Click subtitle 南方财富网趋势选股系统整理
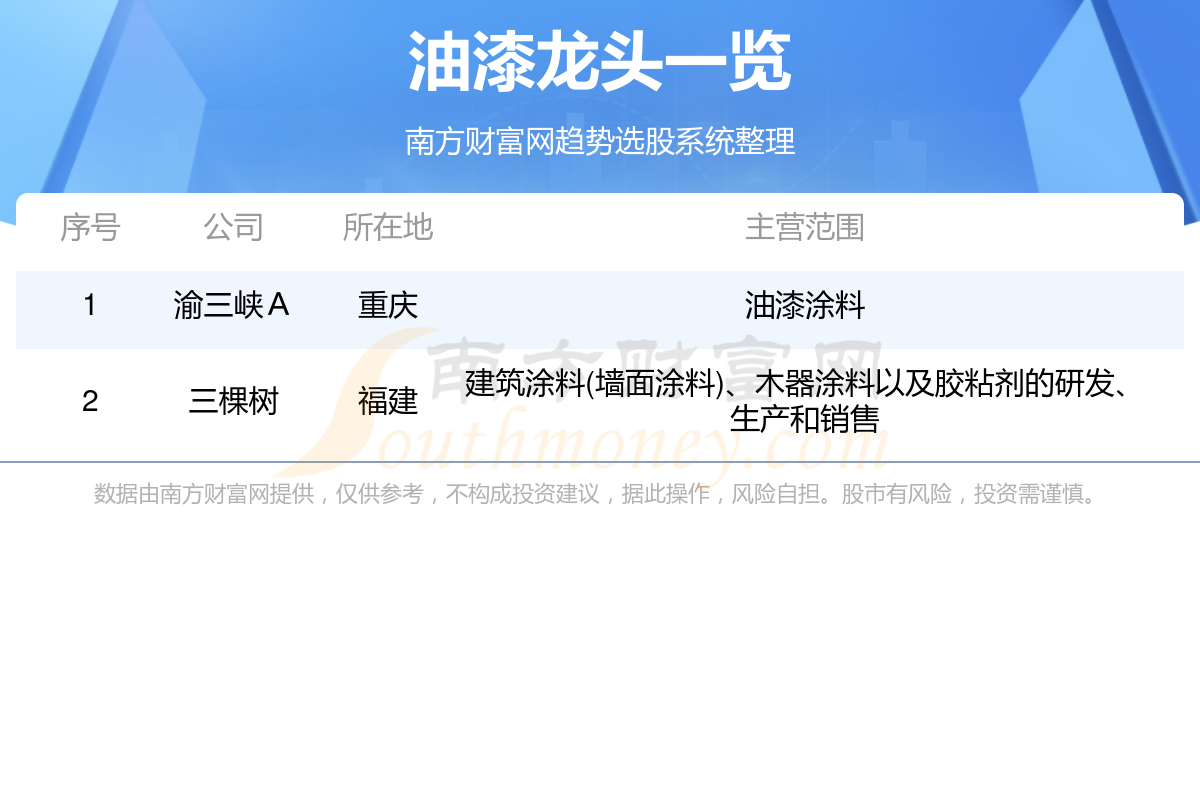This screenshot has height=800, width=1200. [600, 141]
